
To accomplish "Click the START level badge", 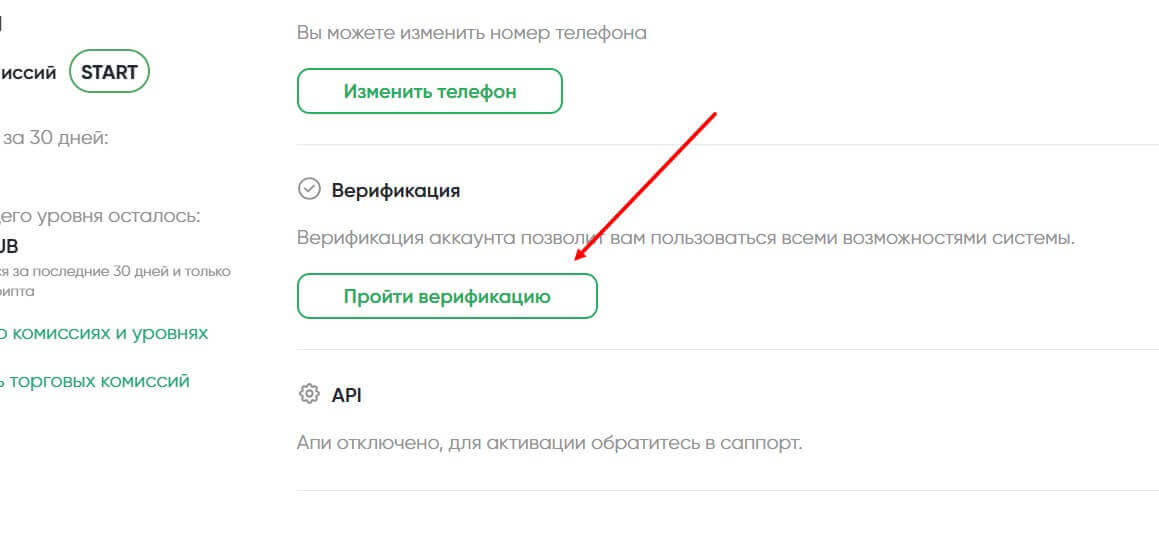I will pyautogui.click(x=109, y=72).
